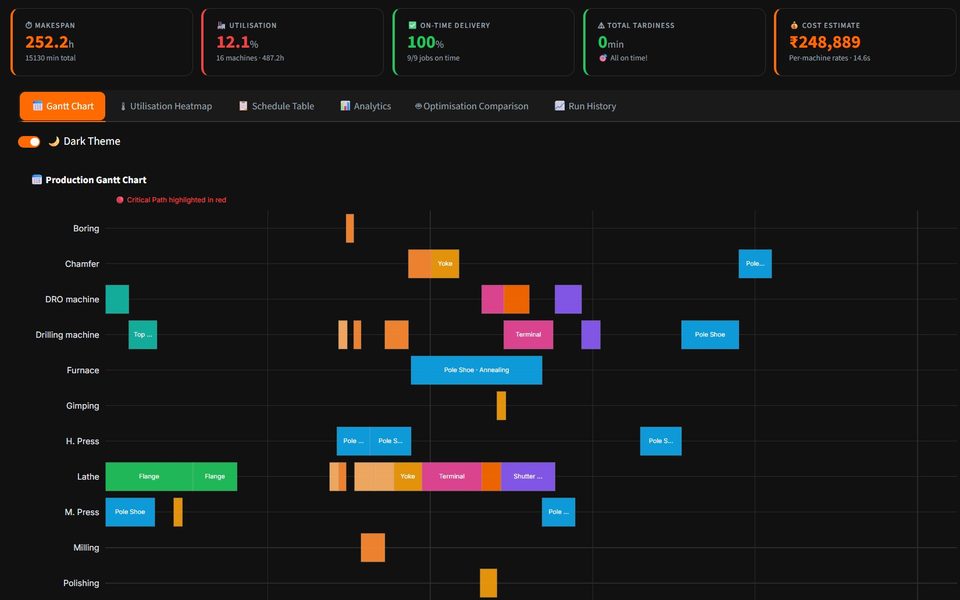Select the wide Flange bar on the Lathe row

(x=149, y=476)
